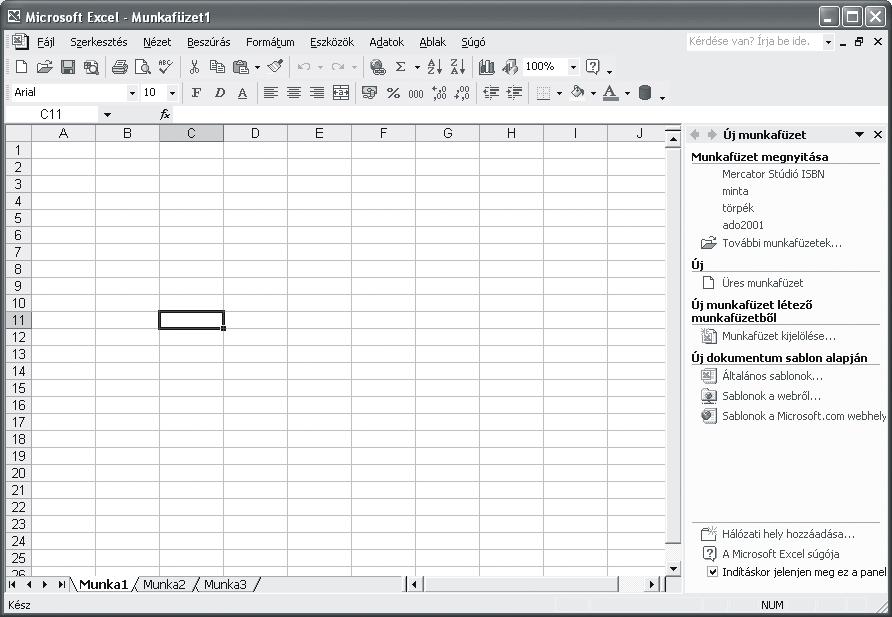Paste clipboard contents via the toolbar icon
The width and height of the screenshot is (892, 617).
pos(241,67)
